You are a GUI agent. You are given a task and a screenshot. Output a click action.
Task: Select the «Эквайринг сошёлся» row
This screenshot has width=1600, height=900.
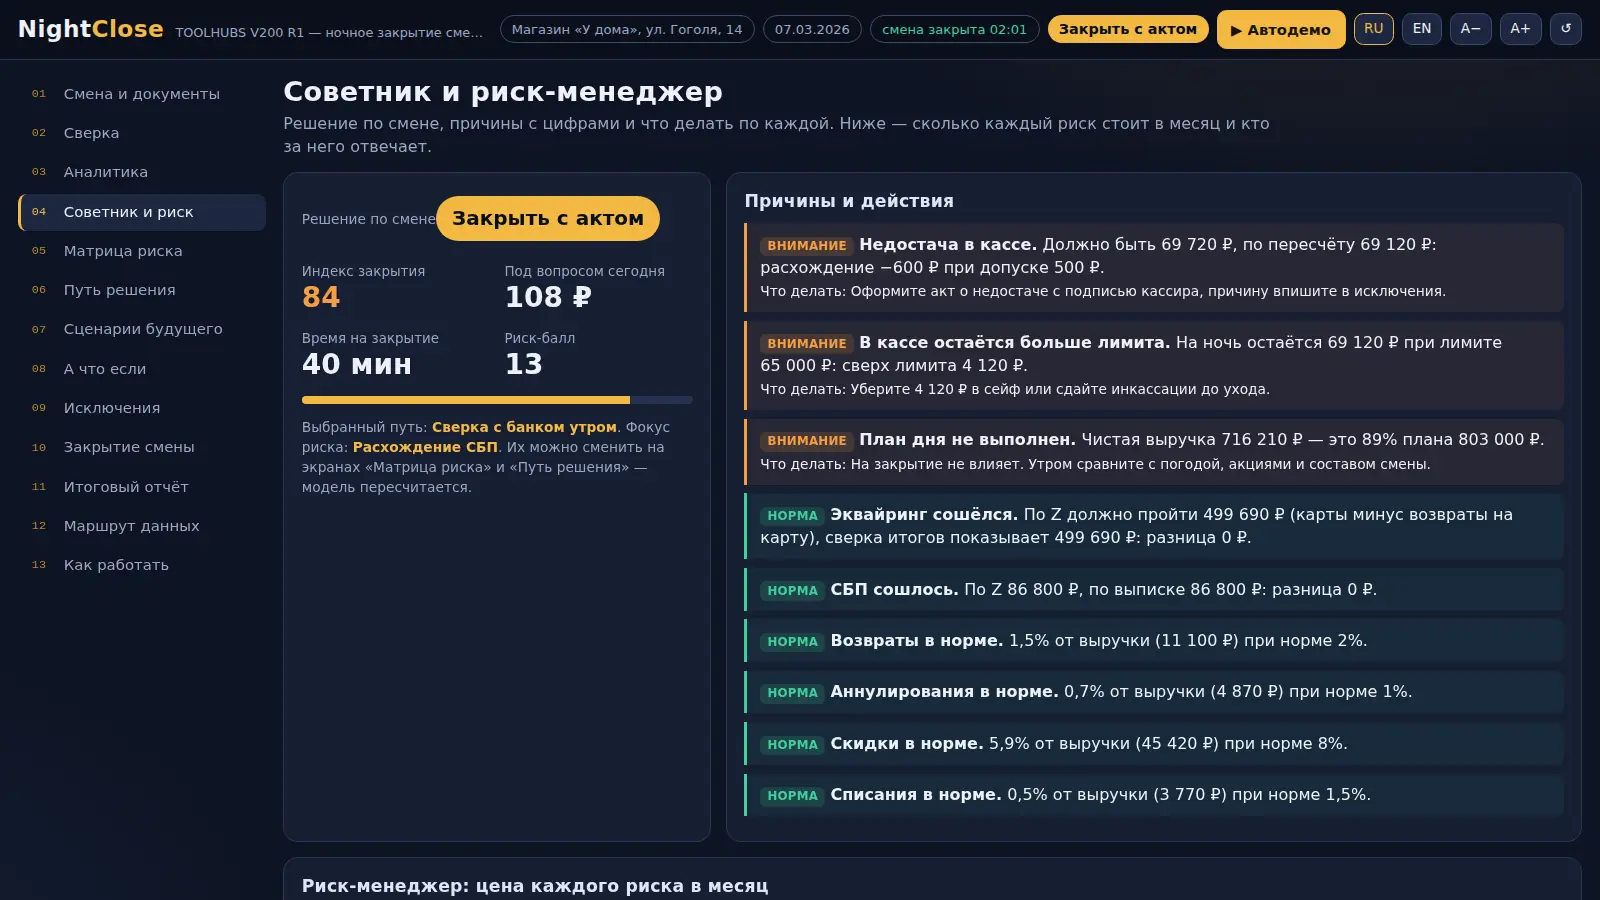click(x=1154, y=526)
